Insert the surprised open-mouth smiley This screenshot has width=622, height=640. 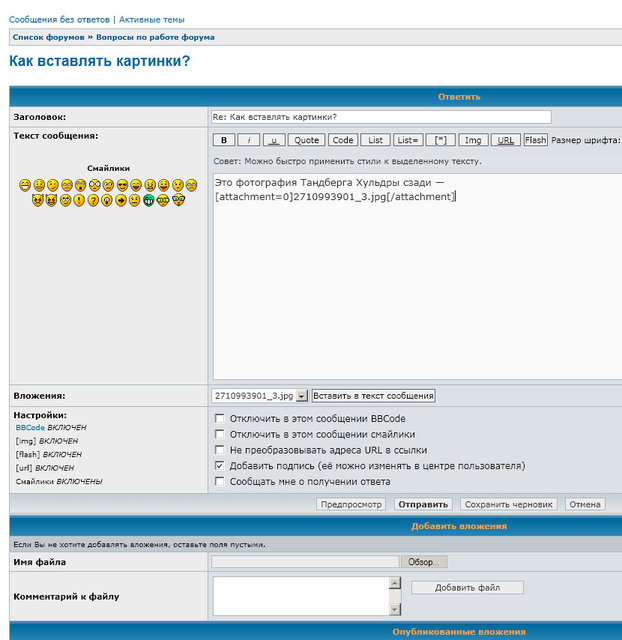click(x=81, y=185)
